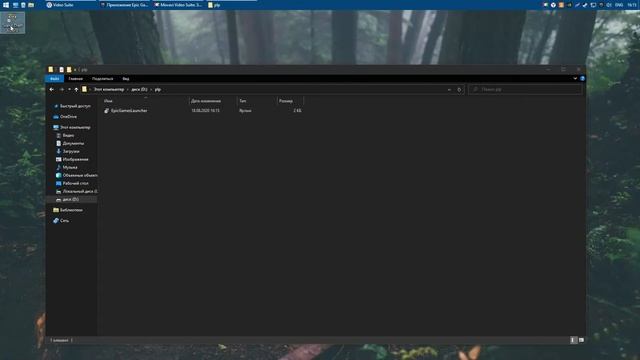
Task: Go forward with the Explorer forward arrow
Action: pos(62,89)
